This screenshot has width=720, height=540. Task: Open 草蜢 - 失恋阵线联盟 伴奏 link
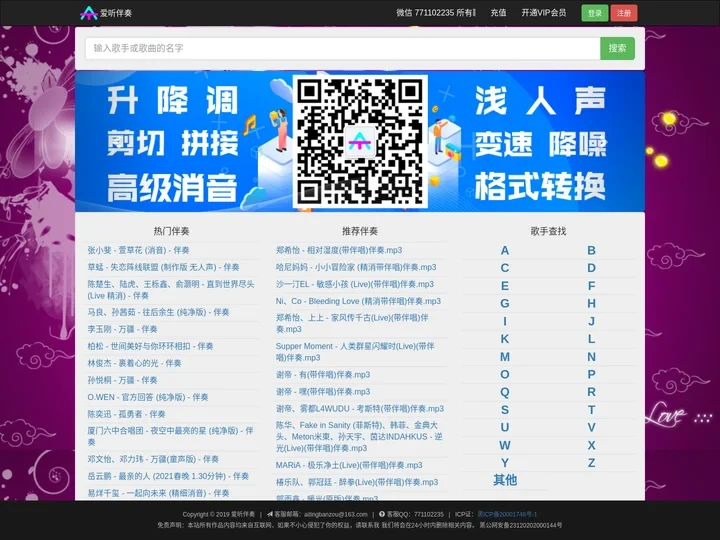tap(163, 267)
